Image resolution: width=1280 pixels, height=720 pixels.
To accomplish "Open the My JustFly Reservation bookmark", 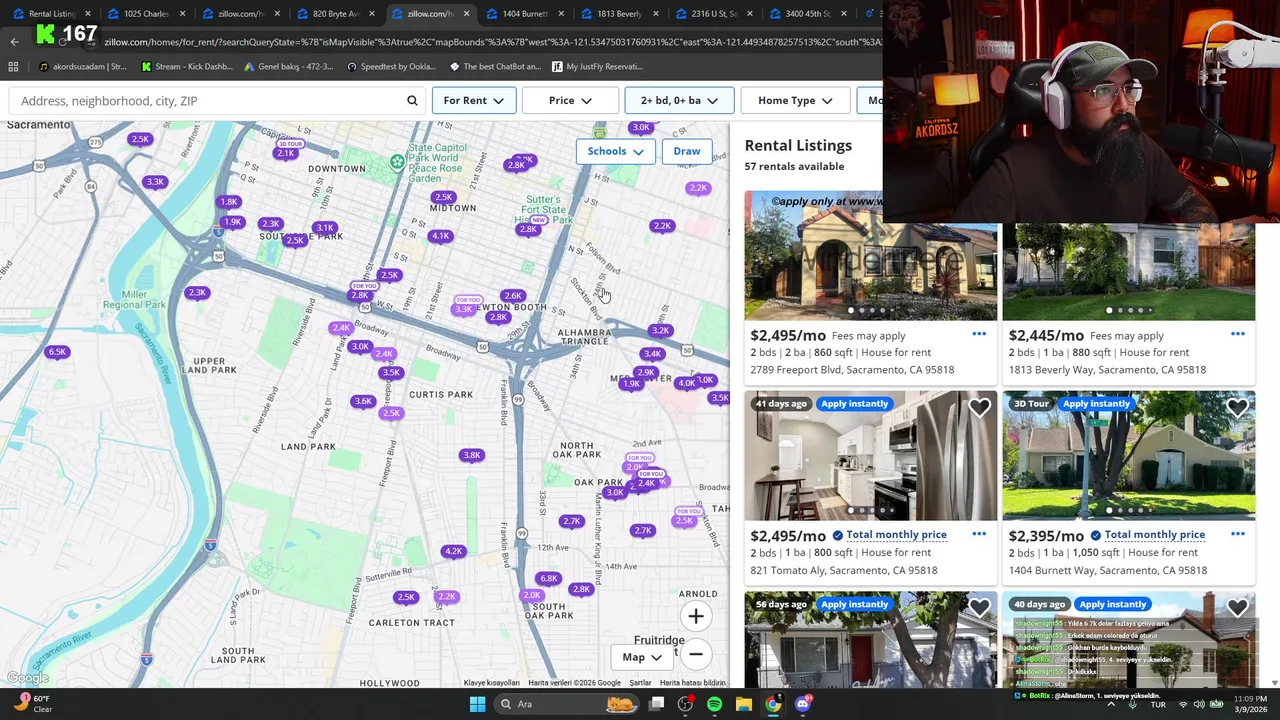I will [595, 67].
